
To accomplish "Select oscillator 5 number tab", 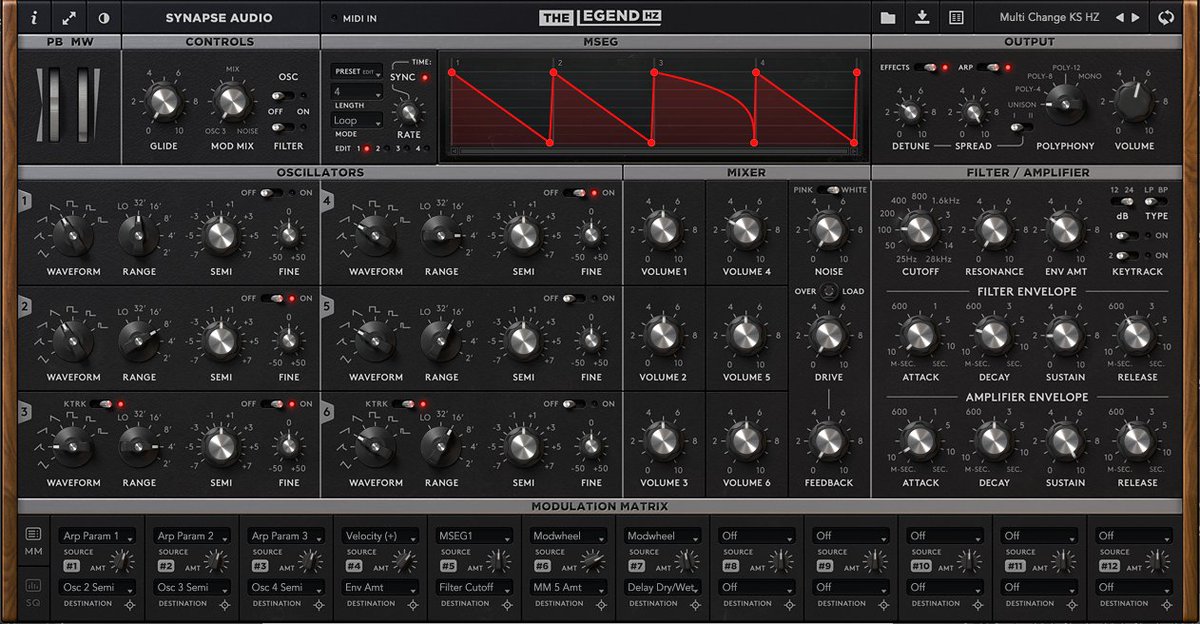I will coord(329,306).
